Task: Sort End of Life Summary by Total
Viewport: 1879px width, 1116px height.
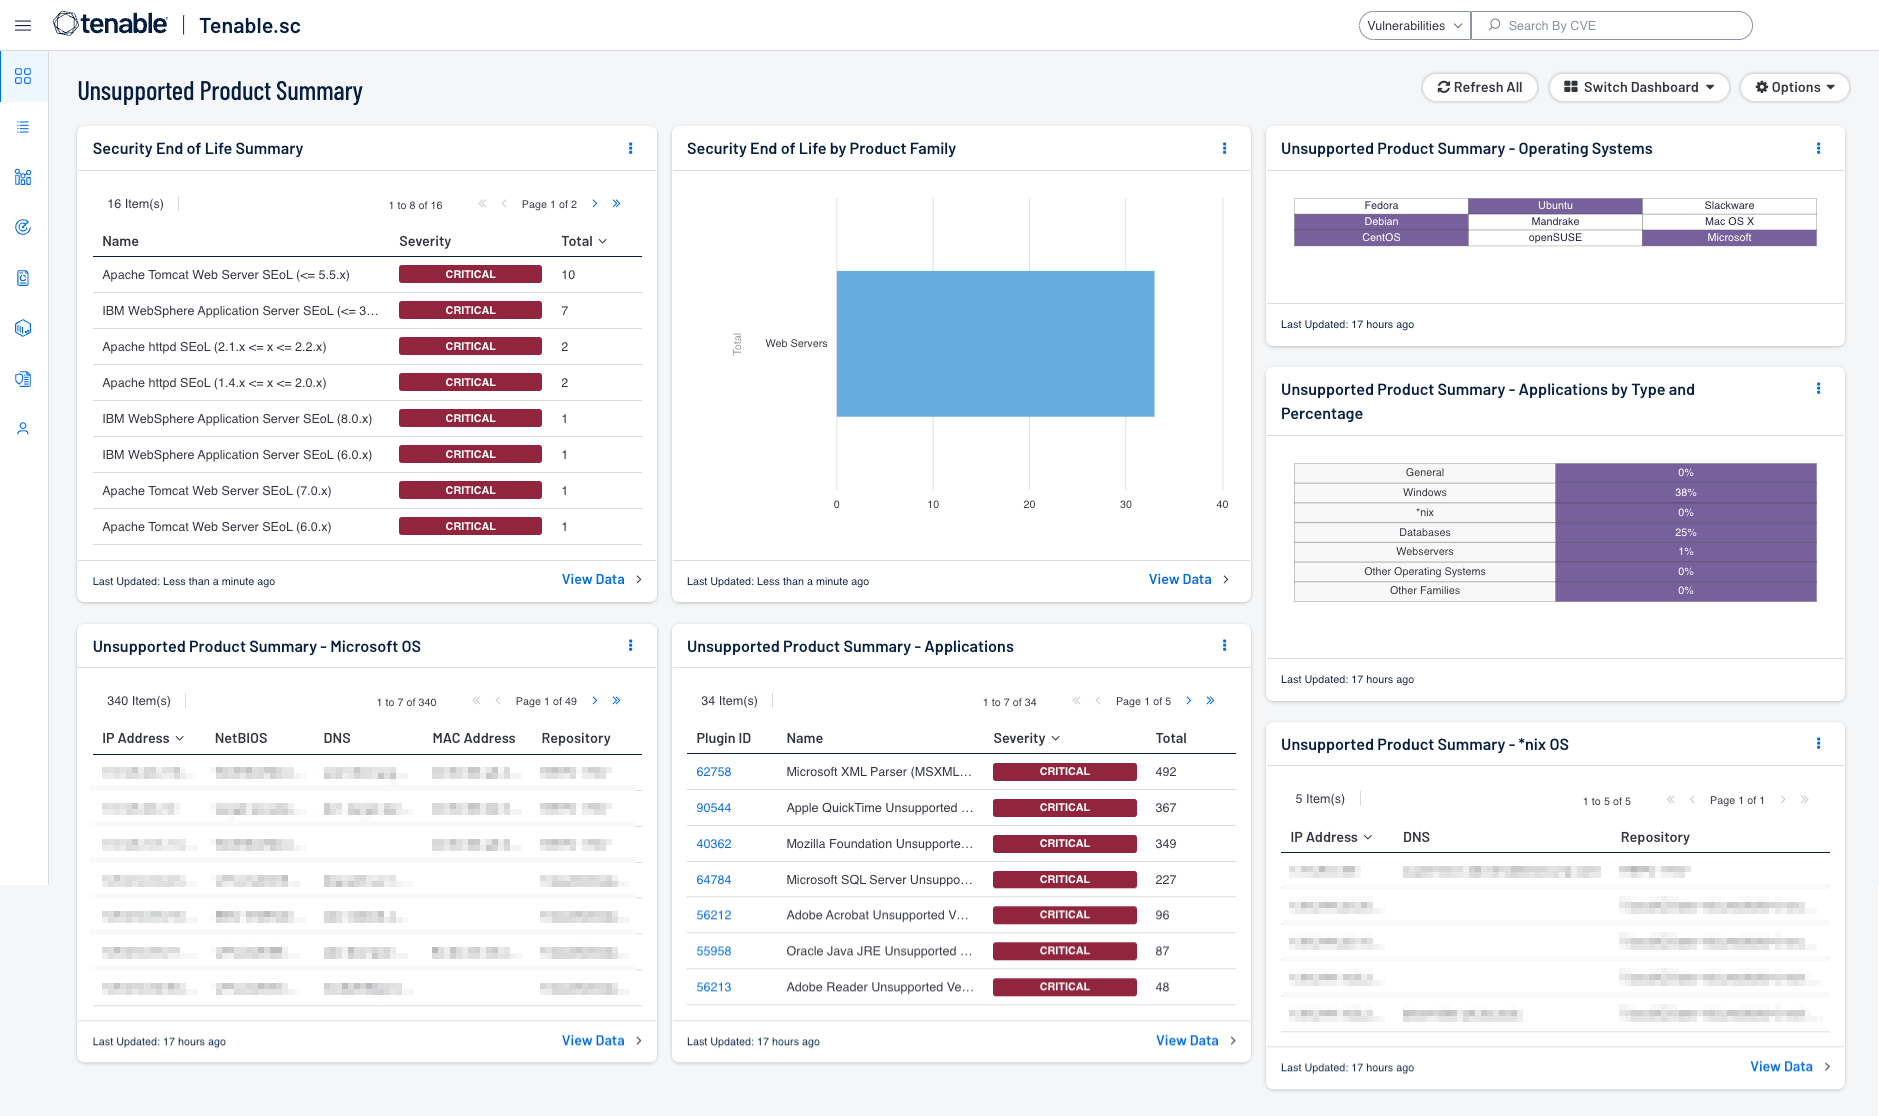Action: click(584, 241)
